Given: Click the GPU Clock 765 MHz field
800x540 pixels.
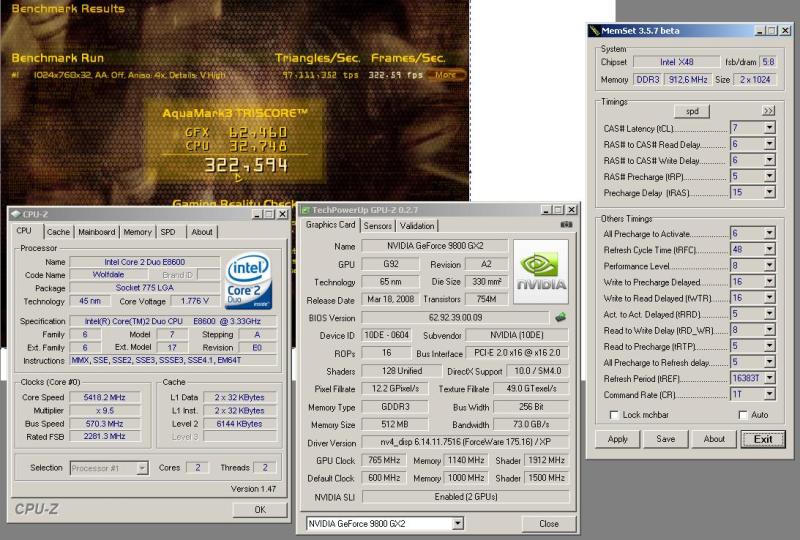Looking at the screenshot, I should pyautogui.click(x=384, y=460).
